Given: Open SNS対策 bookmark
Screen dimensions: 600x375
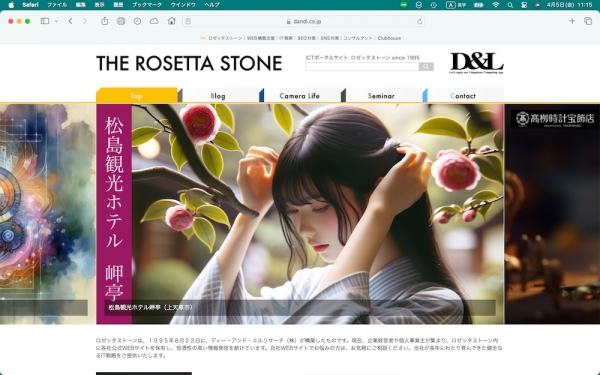Looking at the screenshot, I should pyautogui.click(x=329, y=38).
